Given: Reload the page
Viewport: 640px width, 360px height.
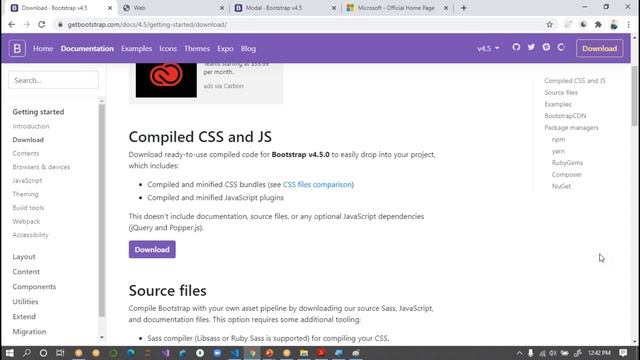Looking at the screenshot, I should coord(42,24).
